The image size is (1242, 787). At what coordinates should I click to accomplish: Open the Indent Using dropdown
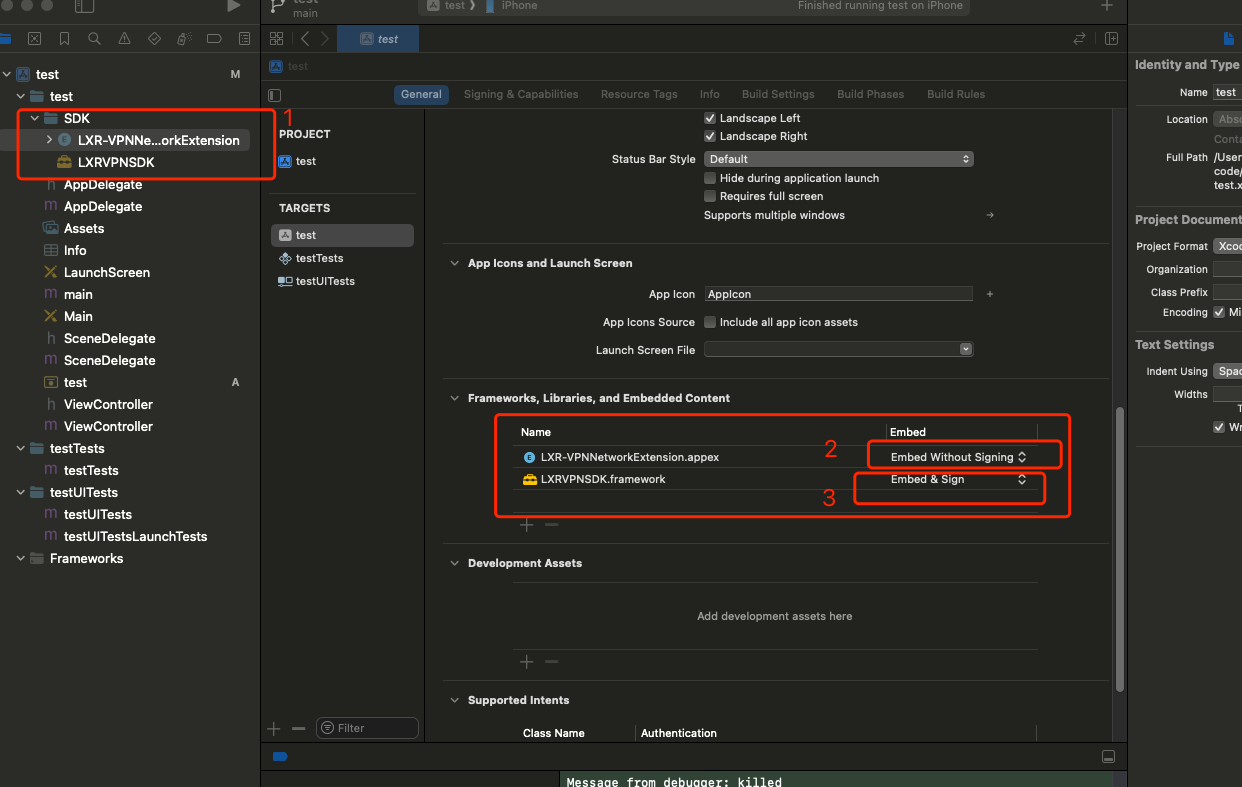click(x=1227, y=371)
